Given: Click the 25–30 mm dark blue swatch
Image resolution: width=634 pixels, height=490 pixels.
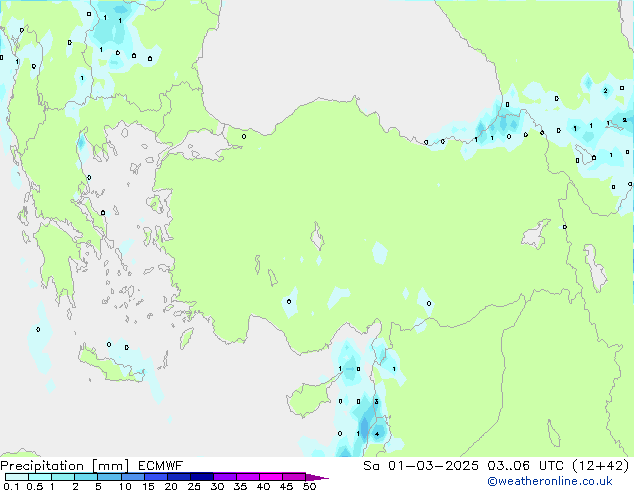Looking at the screenshot, I should click(201, 477).
